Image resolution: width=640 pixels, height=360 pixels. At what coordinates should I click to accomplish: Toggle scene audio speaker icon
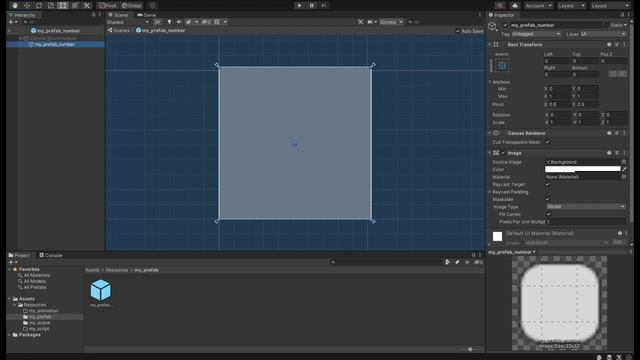pyautogui.click(x=179, y=22)
